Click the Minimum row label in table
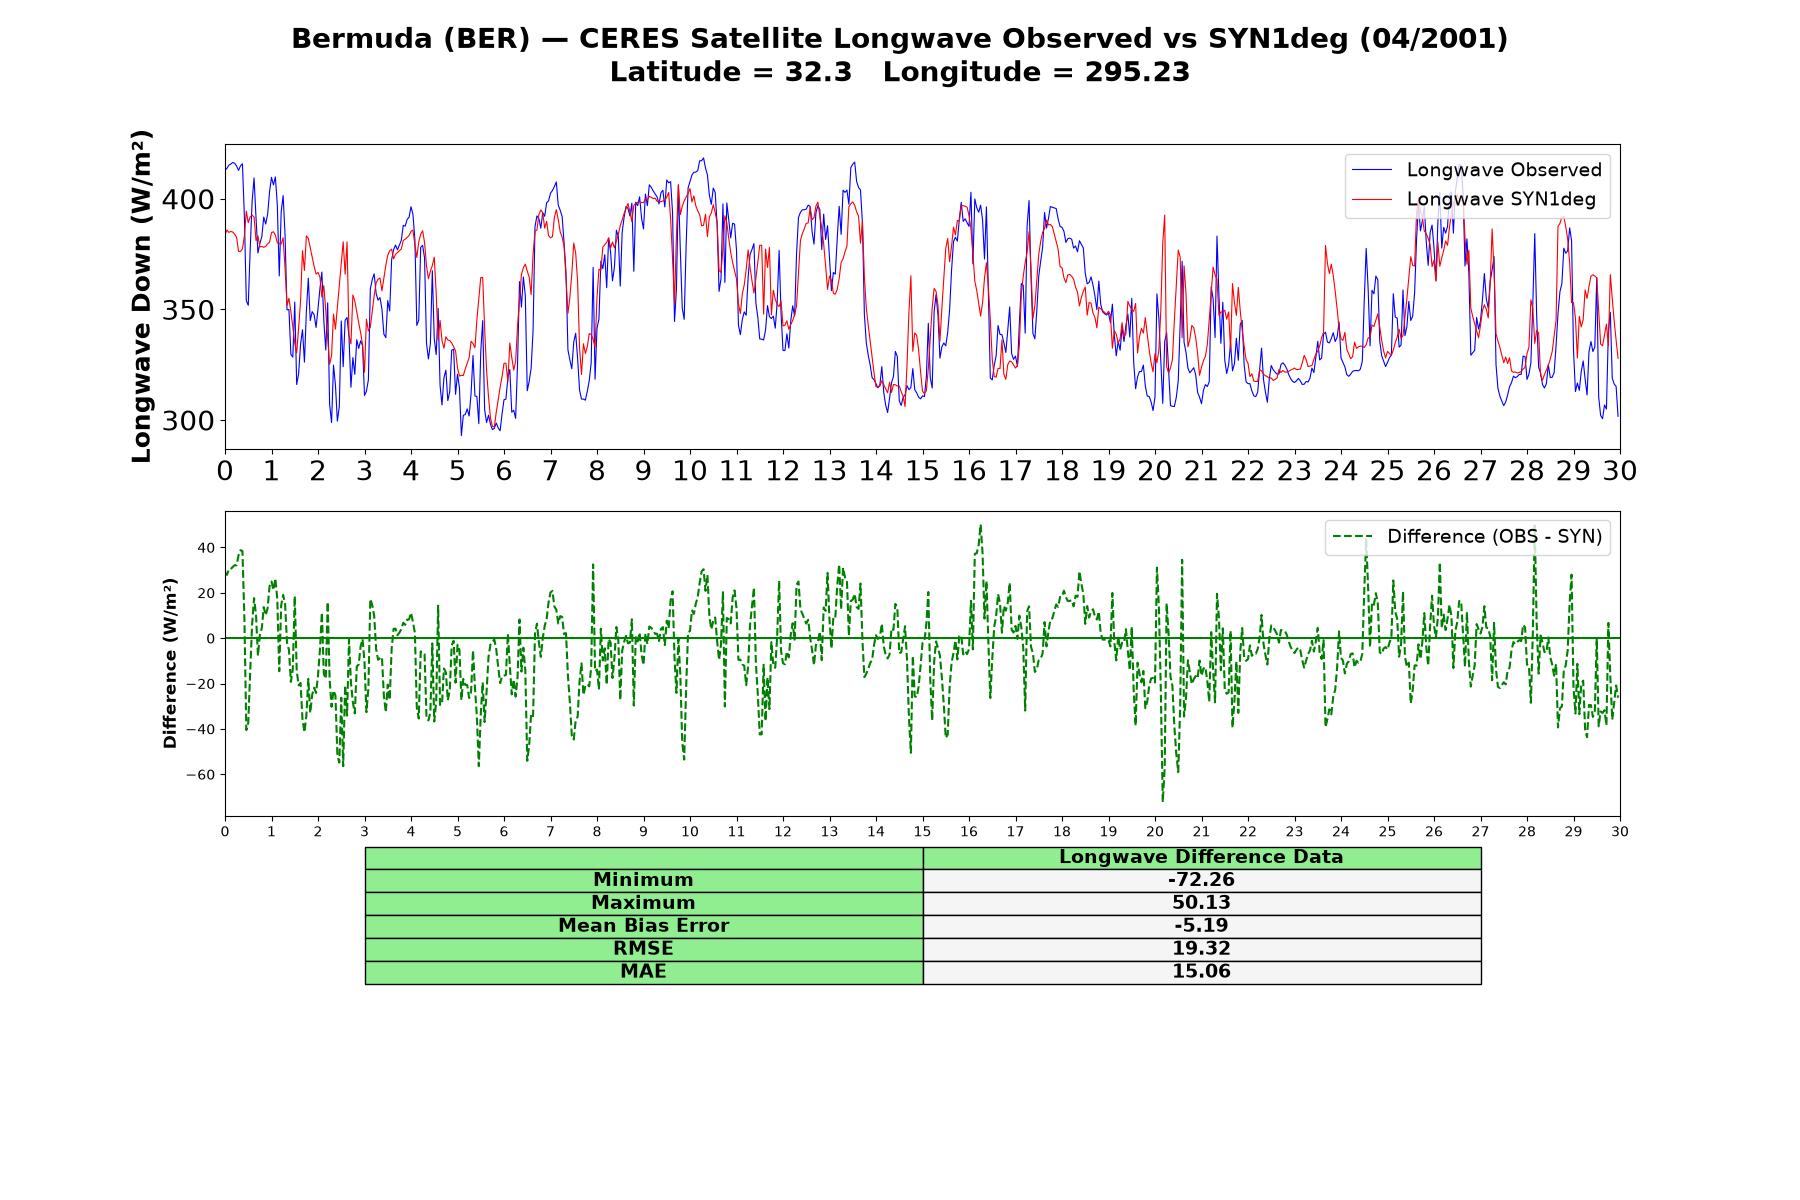This screenshot has height=1200, width=1800. click(644, 880)
